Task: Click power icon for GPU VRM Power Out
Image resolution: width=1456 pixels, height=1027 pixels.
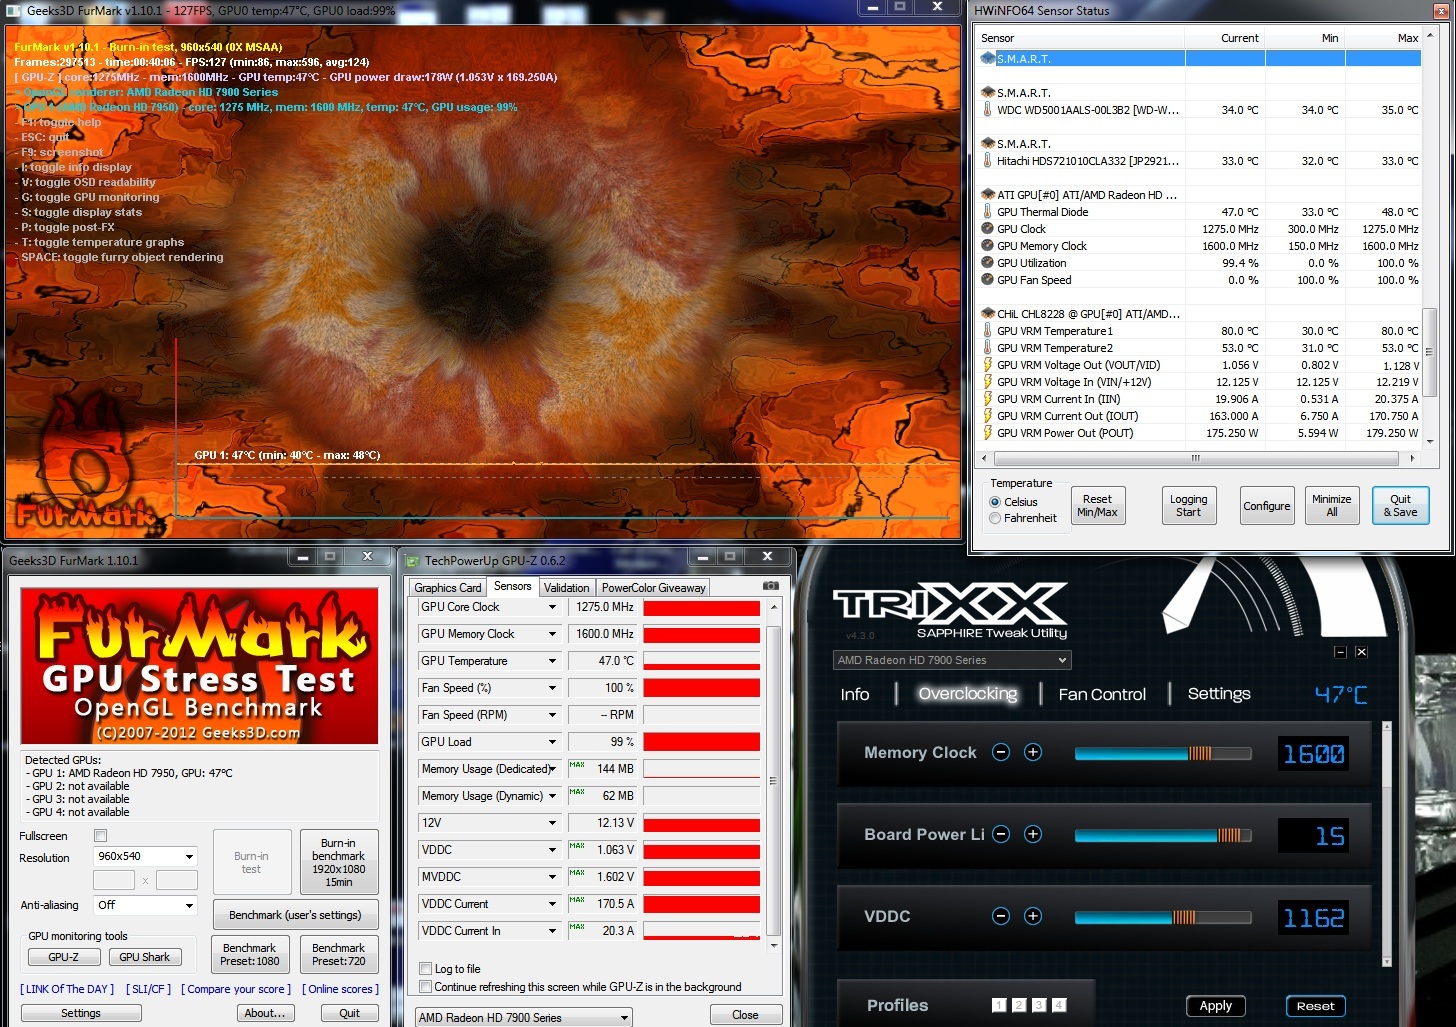Action: [988, 433]
